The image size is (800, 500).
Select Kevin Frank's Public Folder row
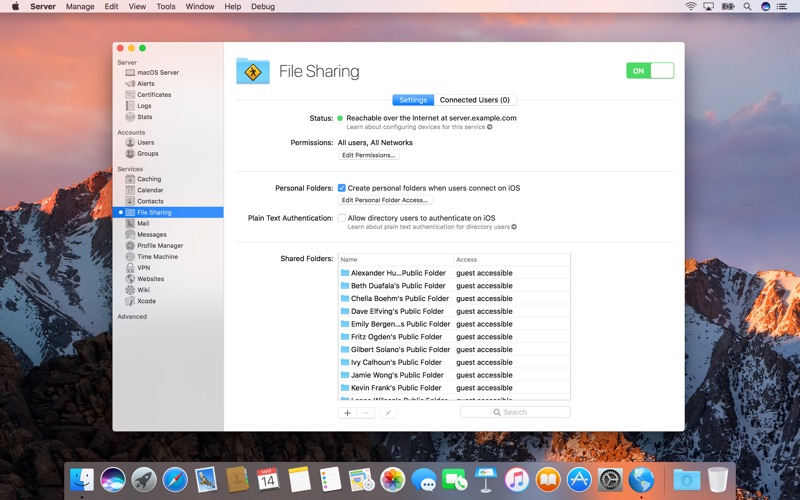(x=454, y=388)
